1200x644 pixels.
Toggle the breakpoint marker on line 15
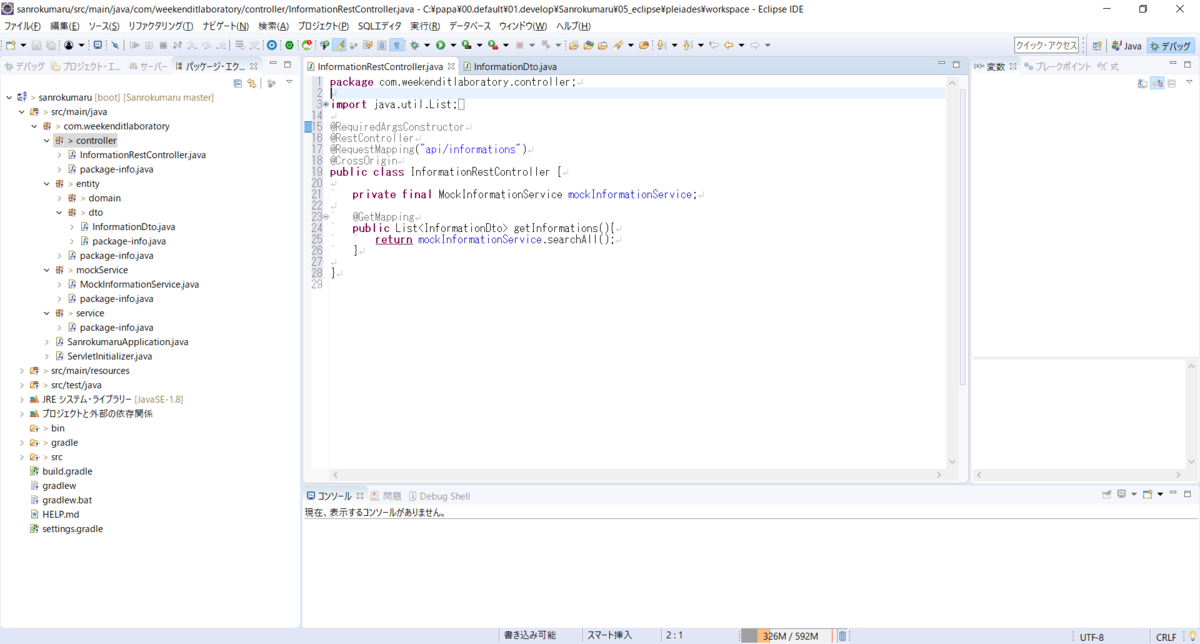(x=307, y=128)
